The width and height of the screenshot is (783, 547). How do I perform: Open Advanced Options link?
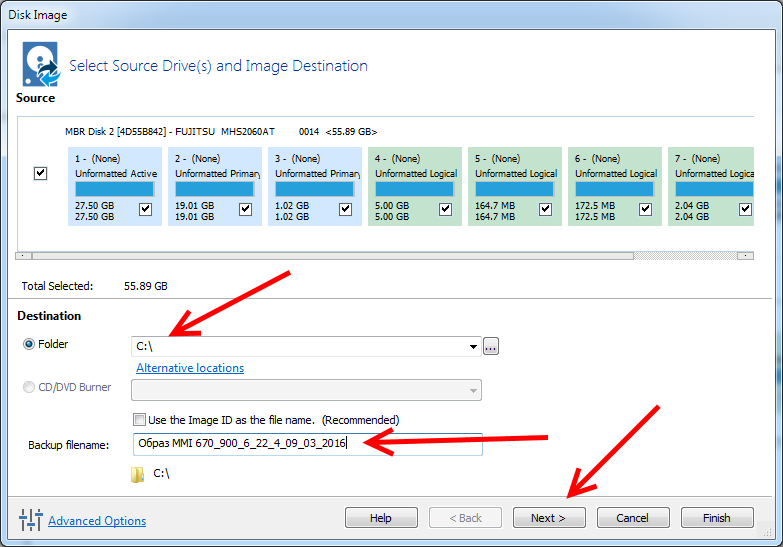tap(97, 521)
